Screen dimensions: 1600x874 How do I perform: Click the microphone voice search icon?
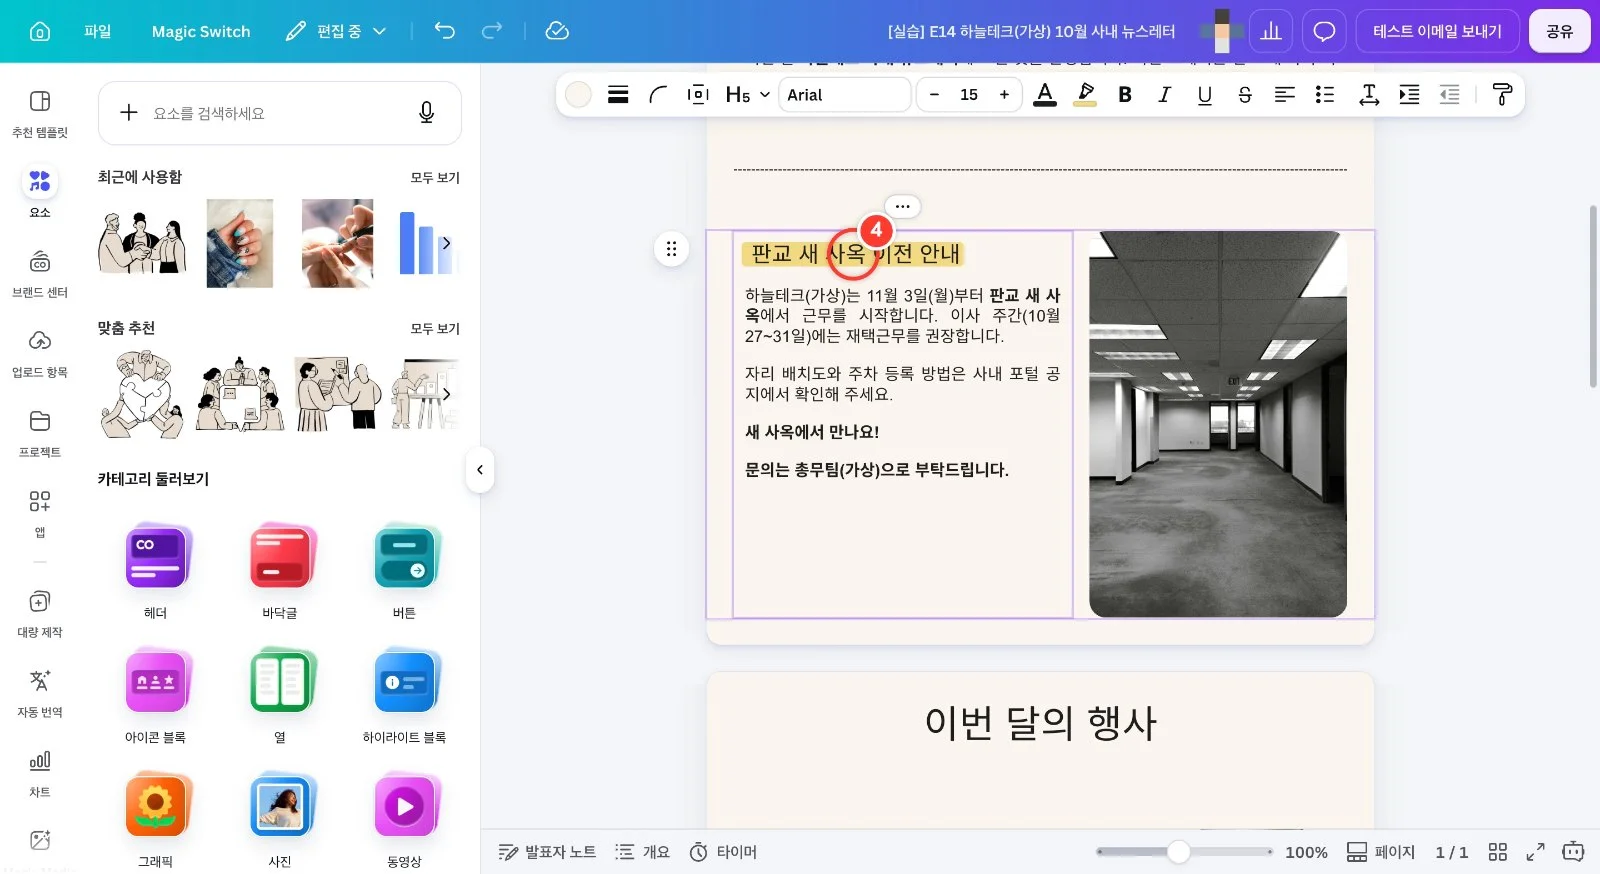(x=426, y=113)
